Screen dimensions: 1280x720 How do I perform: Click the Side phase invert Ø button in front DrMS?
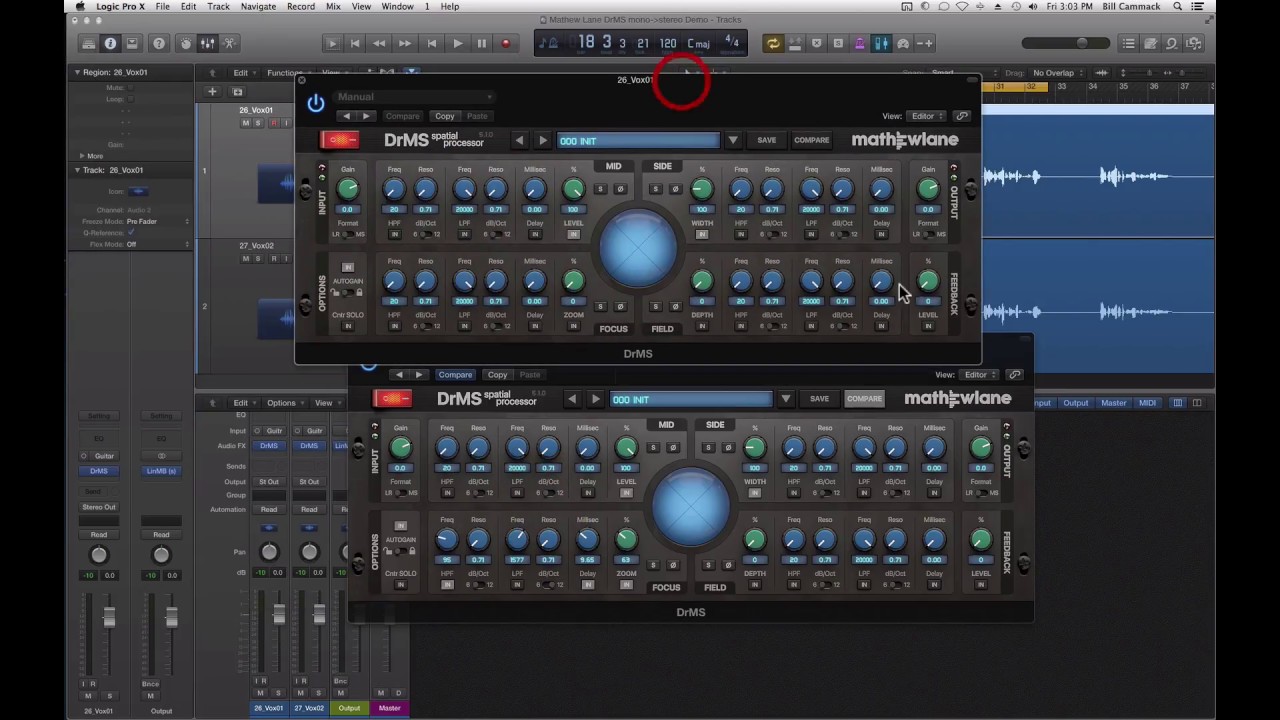675,189
